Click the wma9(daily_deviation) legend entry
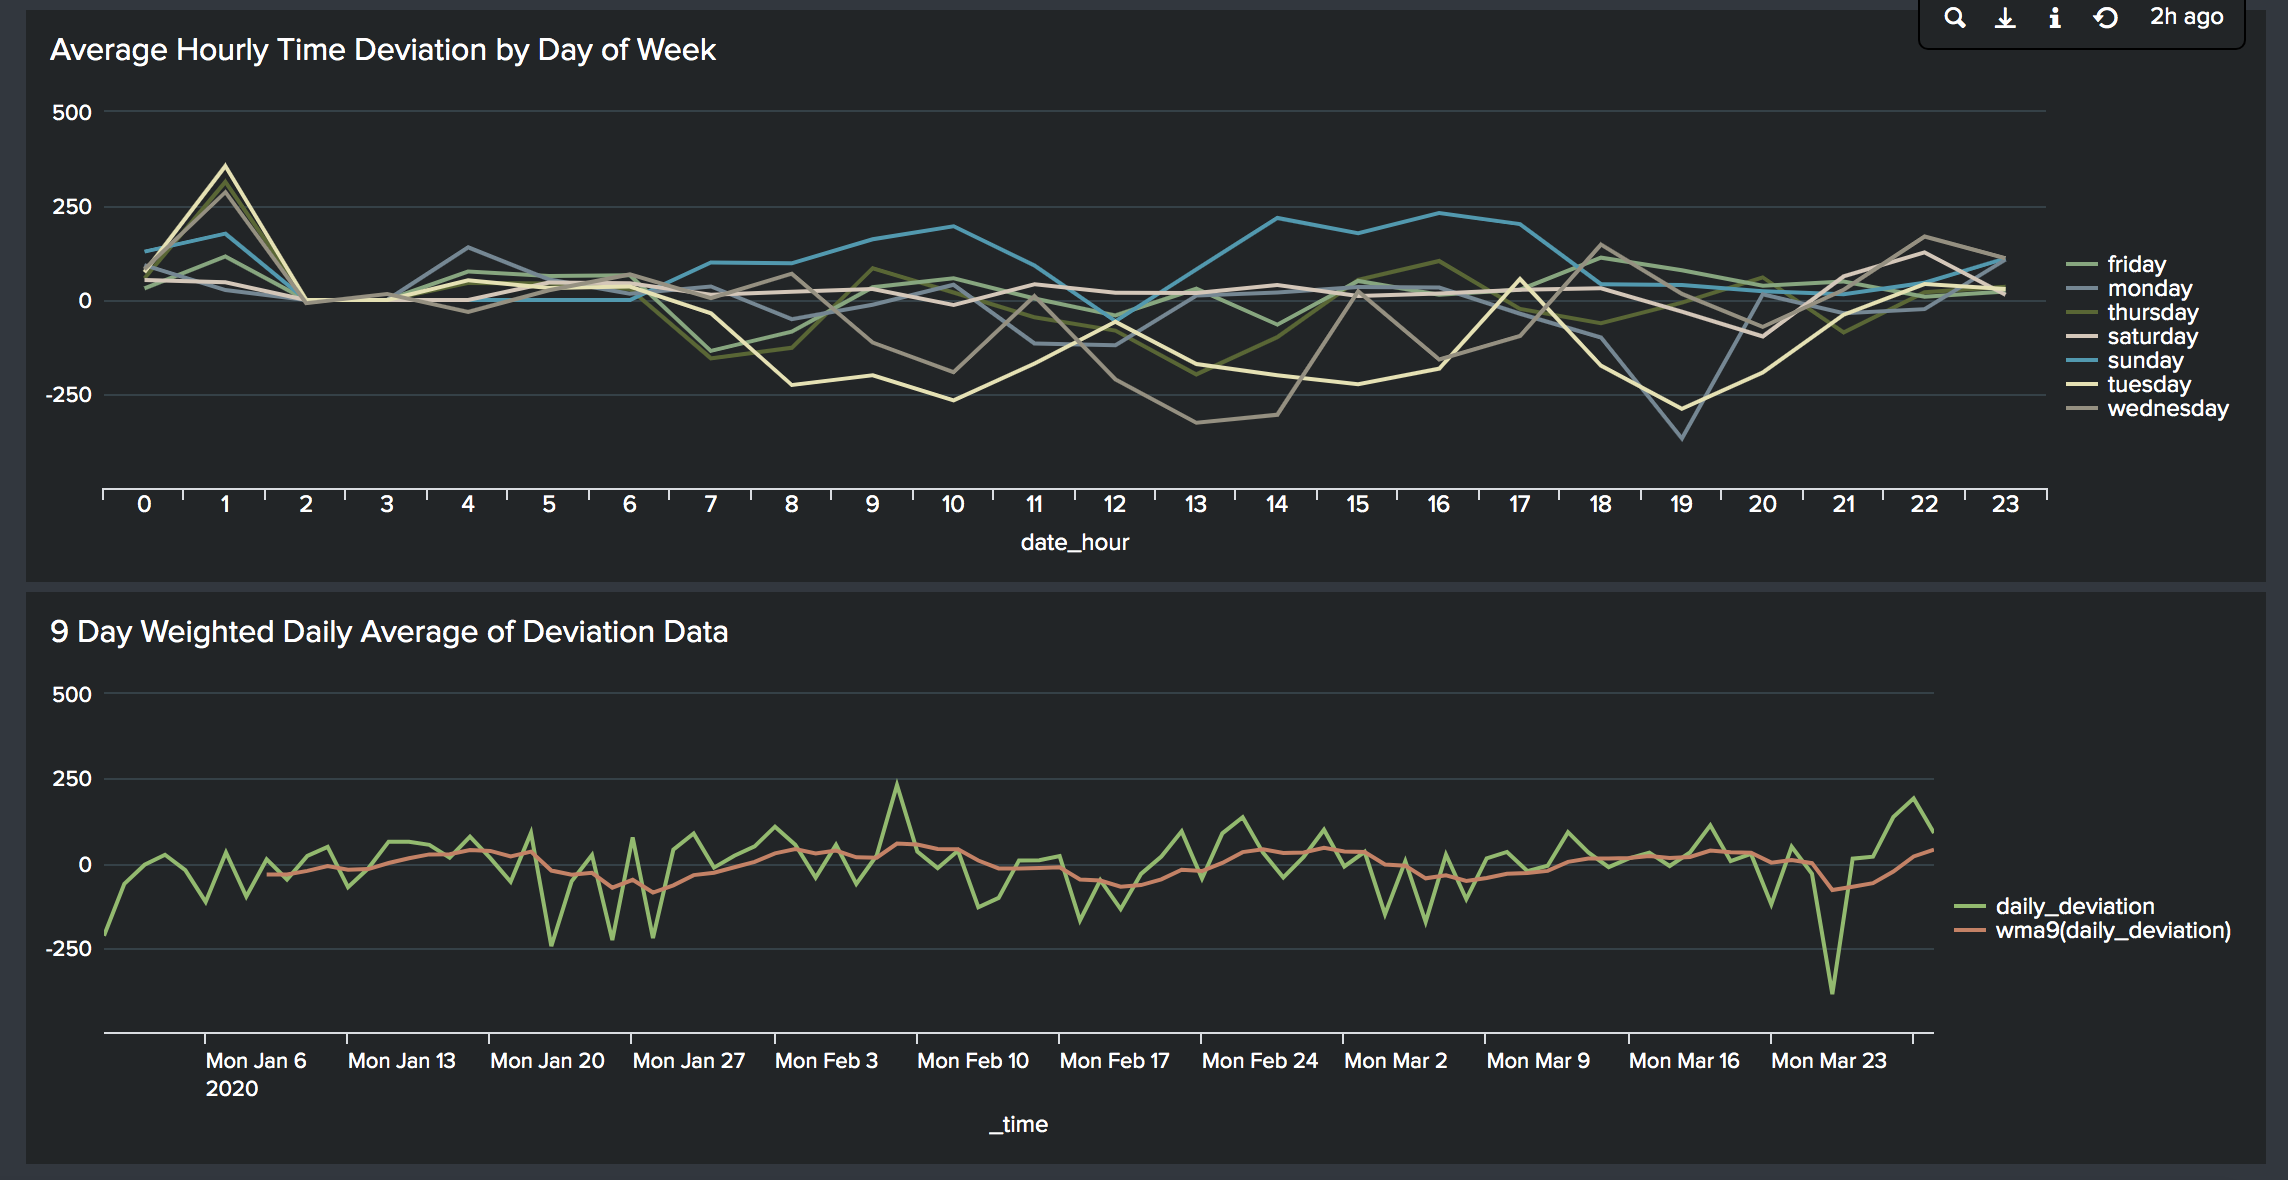 pos(2110,931)
